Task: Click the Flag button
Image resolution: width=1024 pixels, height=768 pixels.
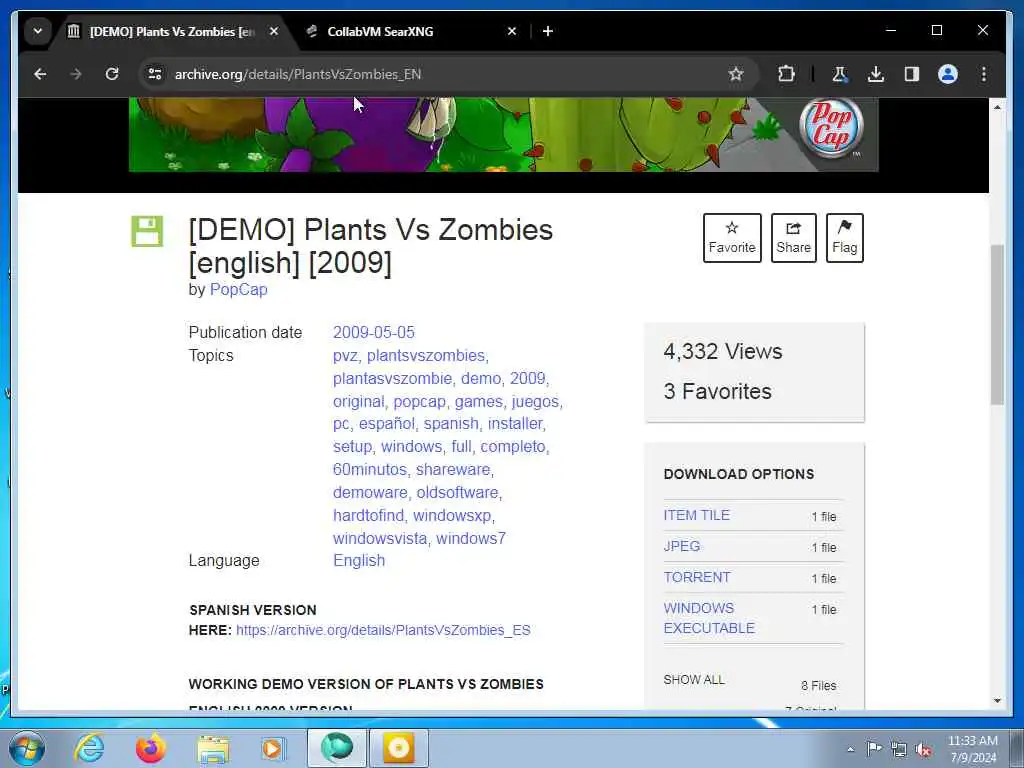Action: pos(844,238)
